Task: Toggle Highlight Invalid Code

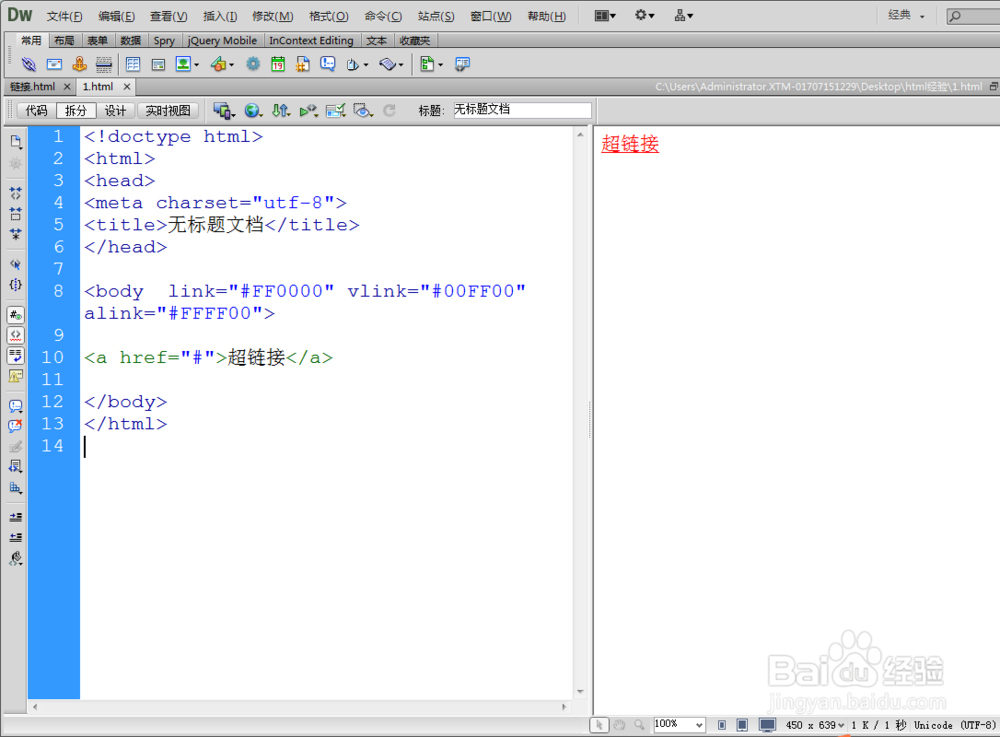Action: coord(15,335)
